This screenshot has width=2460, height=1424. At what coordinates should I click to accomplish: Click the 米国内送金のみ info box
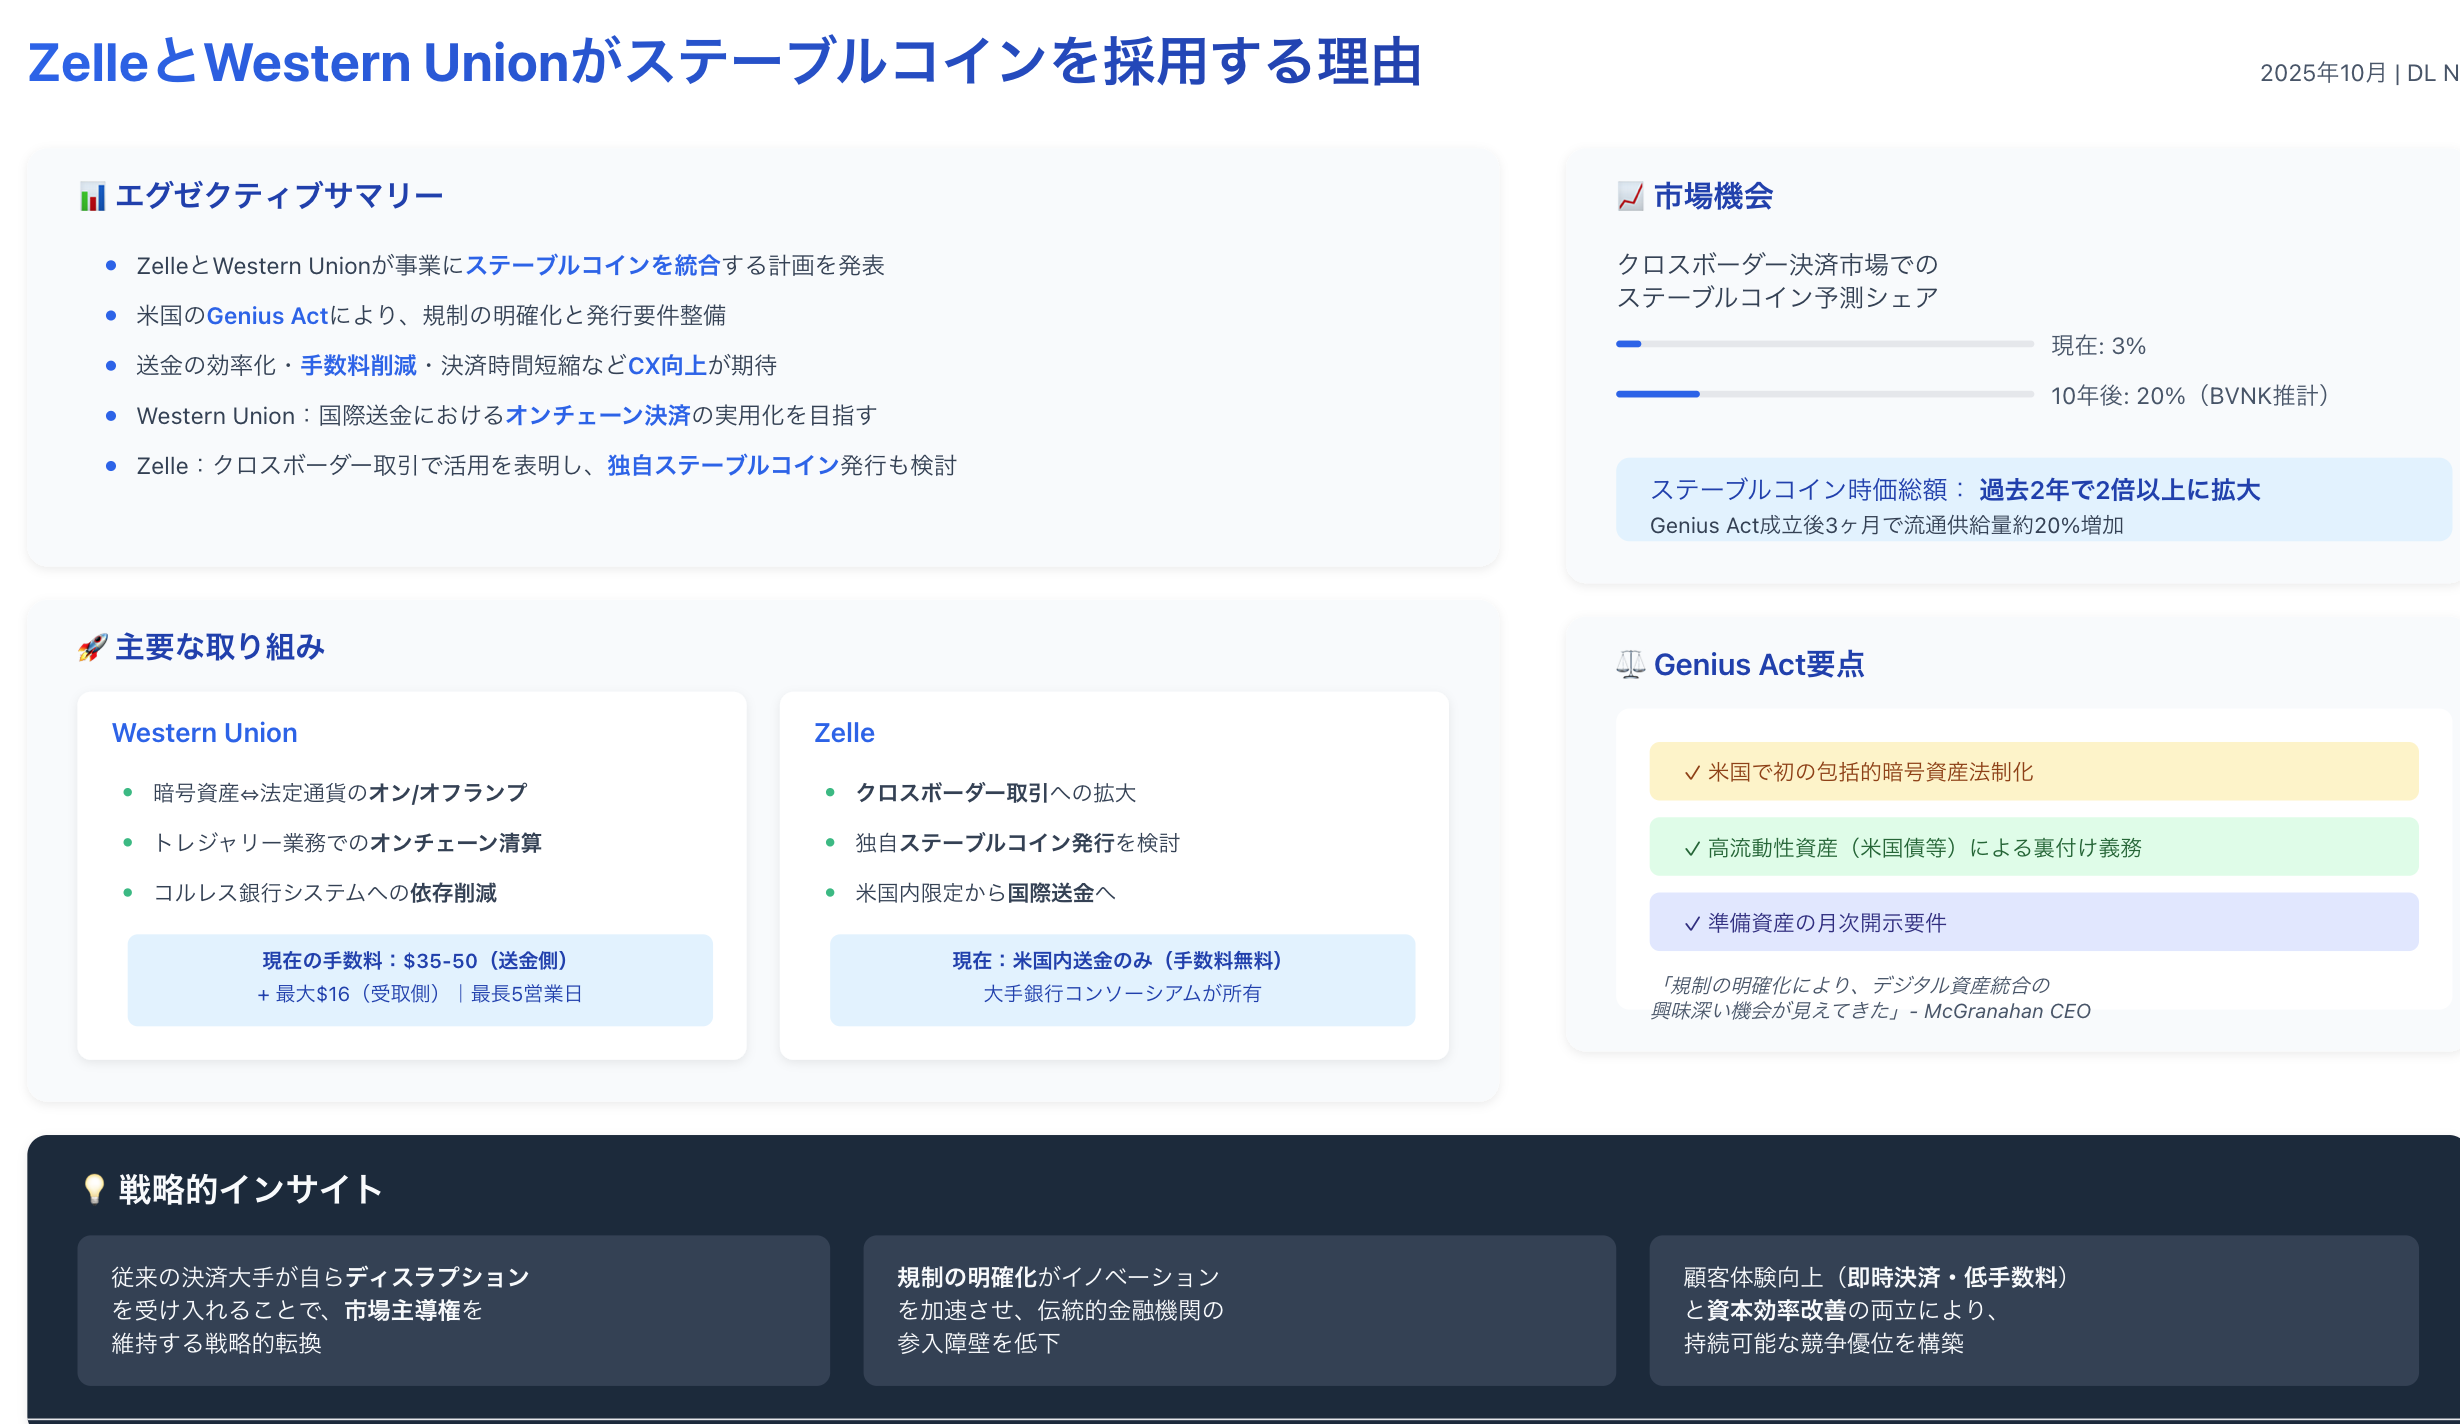[1122, 979]
